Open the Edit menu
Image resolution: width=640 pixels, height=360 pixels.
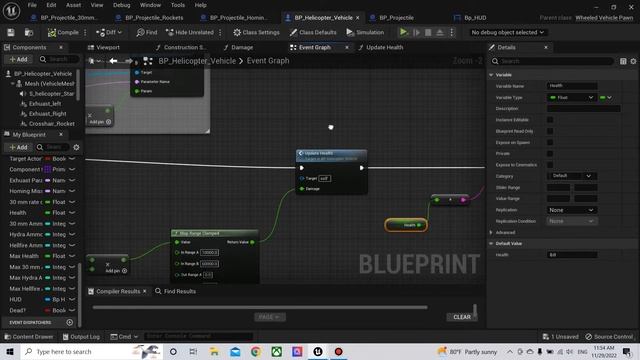pyautogui.click(x=51, y=5)
